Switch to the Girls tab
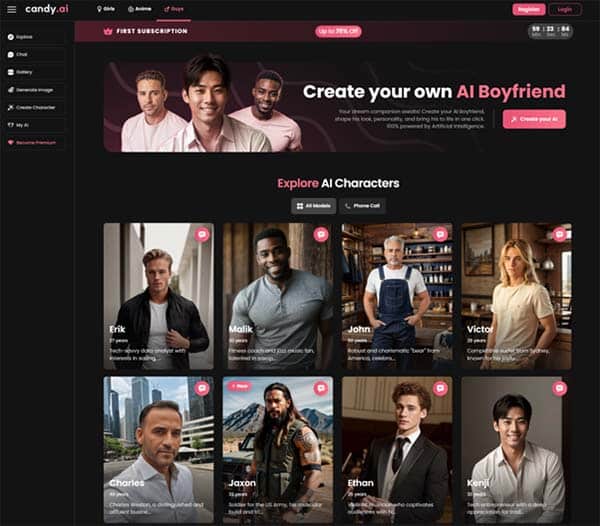The image size is (600, 526). (106, 9)
